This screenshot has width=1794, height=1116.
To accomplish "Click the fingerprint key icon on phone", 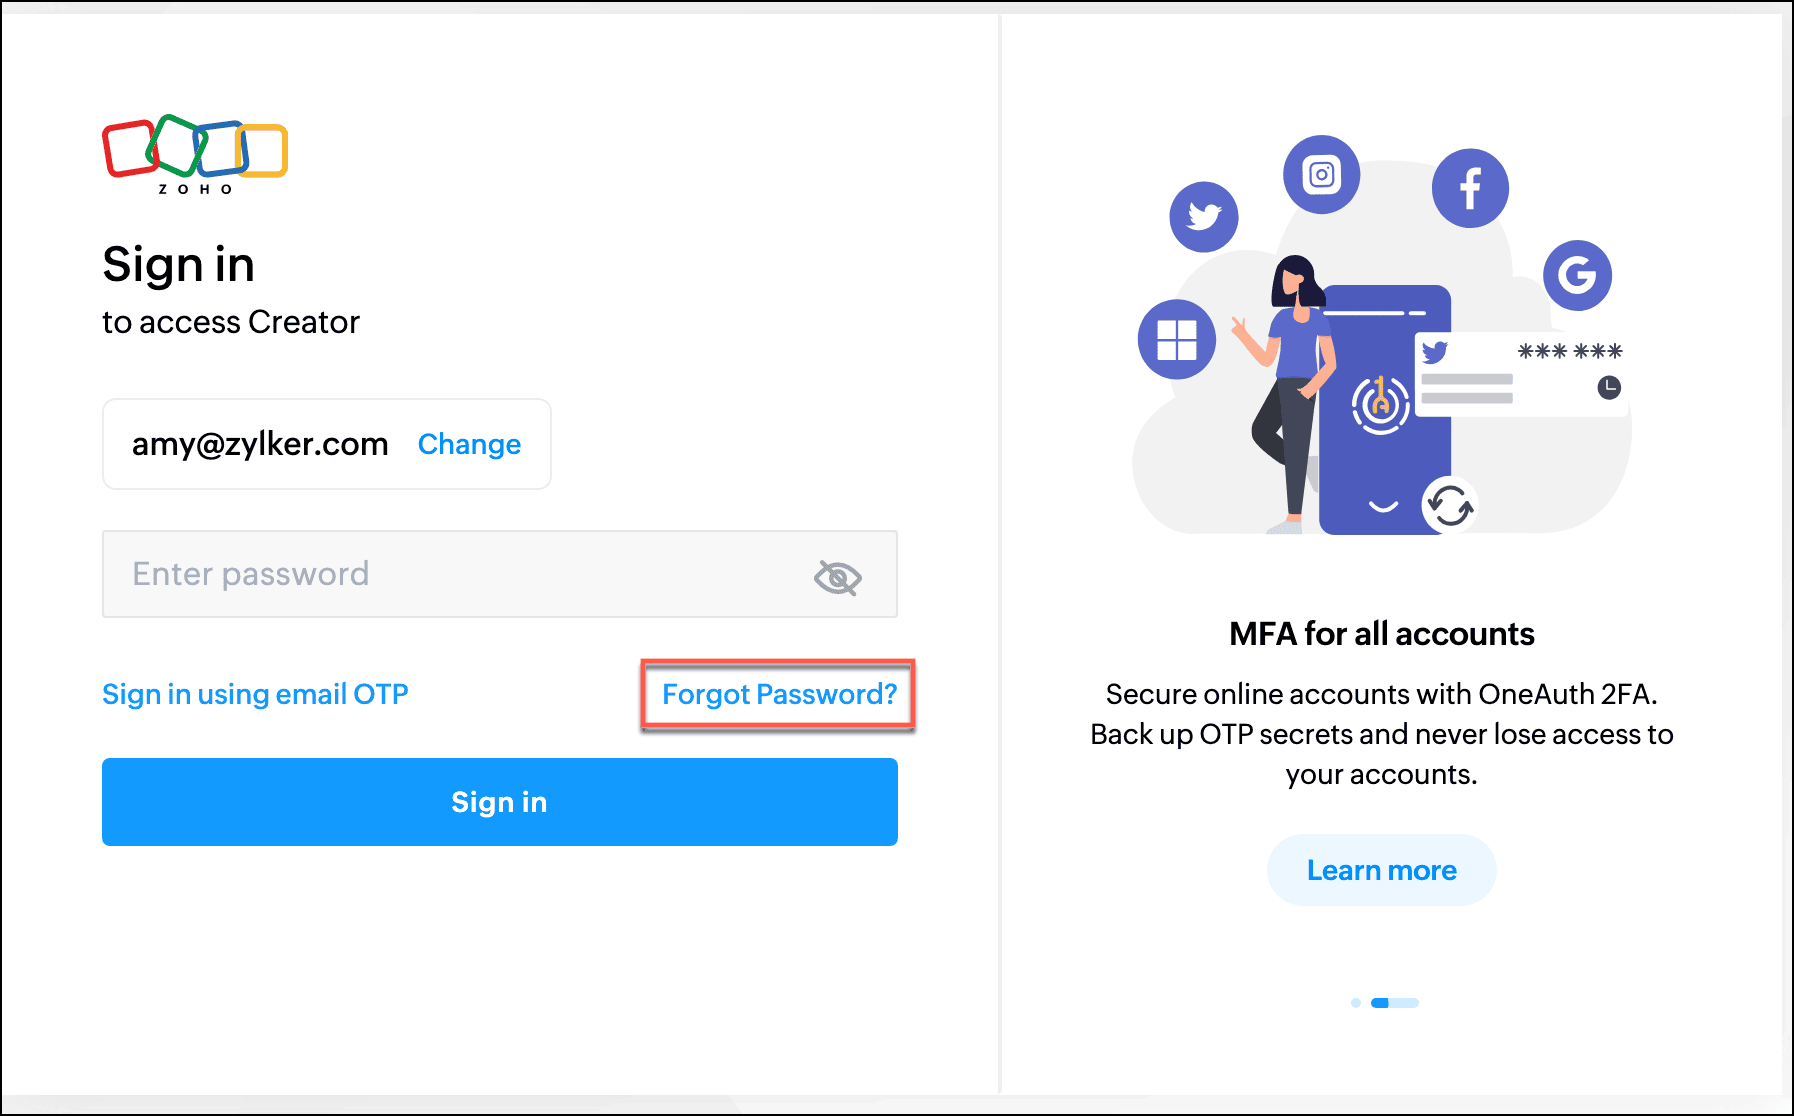I will tap(1381, 403).
